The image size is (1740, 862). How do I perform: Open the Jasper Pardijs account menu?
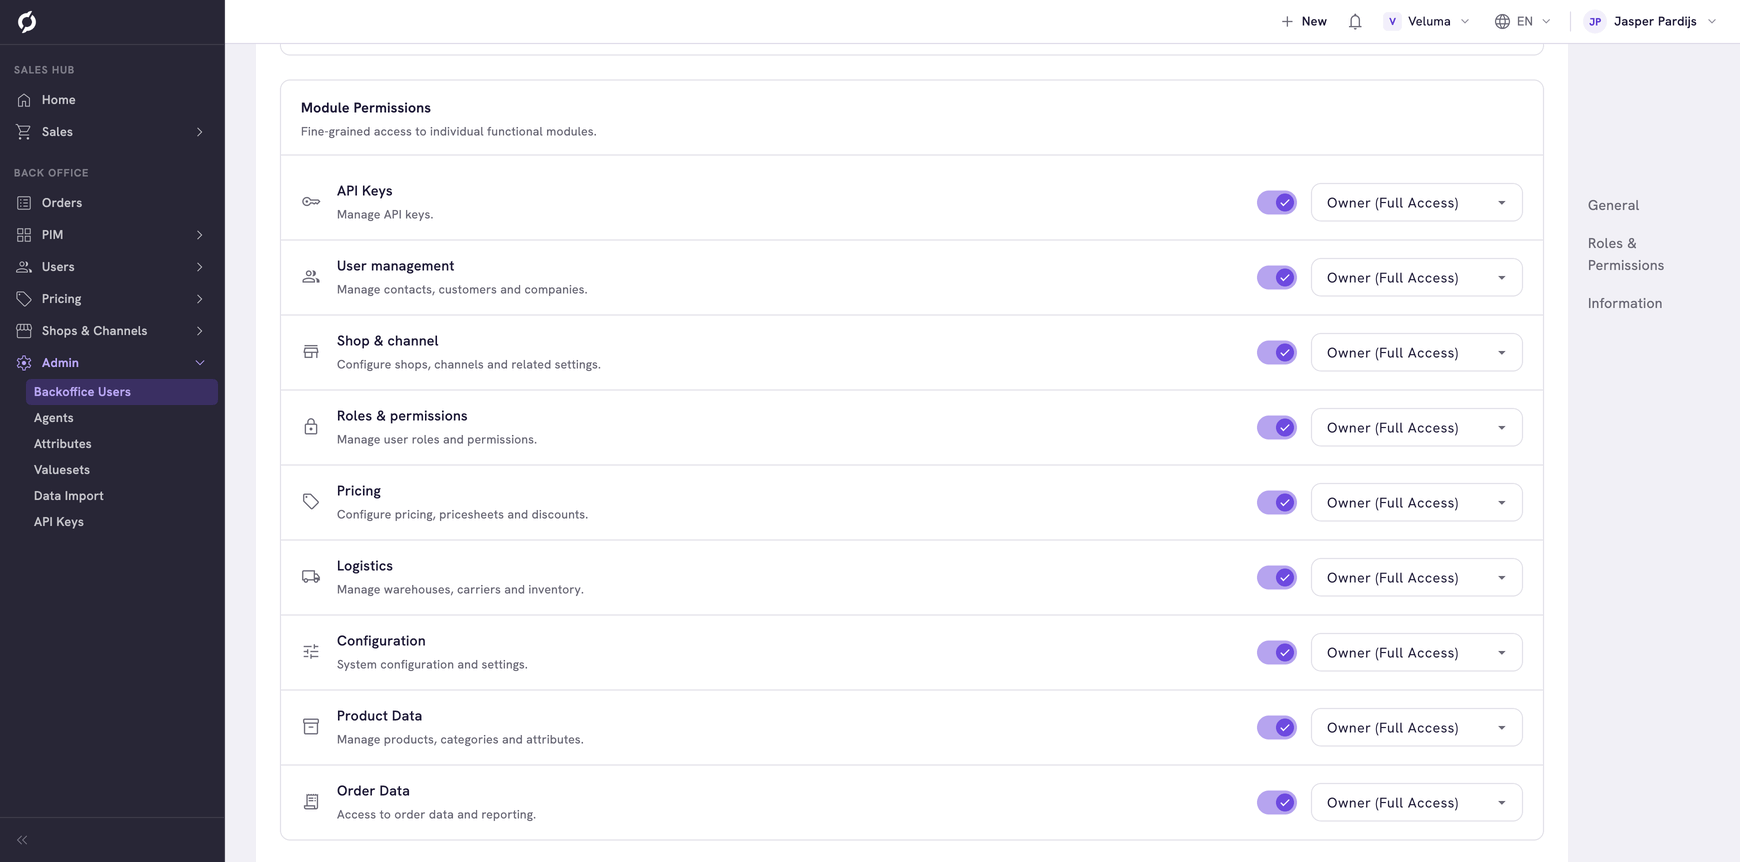[x=1651, y=21]
